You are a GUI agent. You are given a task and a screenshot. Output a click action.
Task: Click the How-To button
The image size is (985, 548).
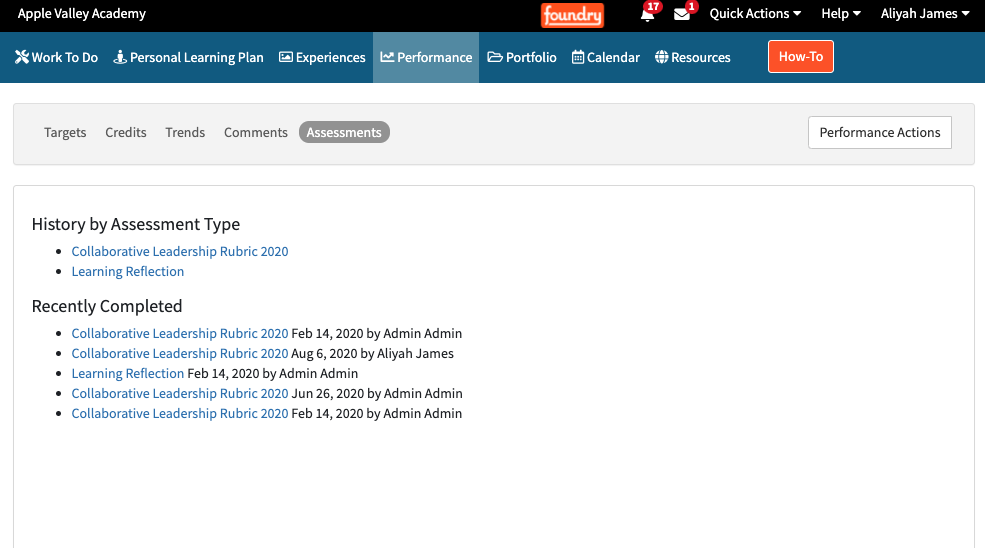[800, 57]
